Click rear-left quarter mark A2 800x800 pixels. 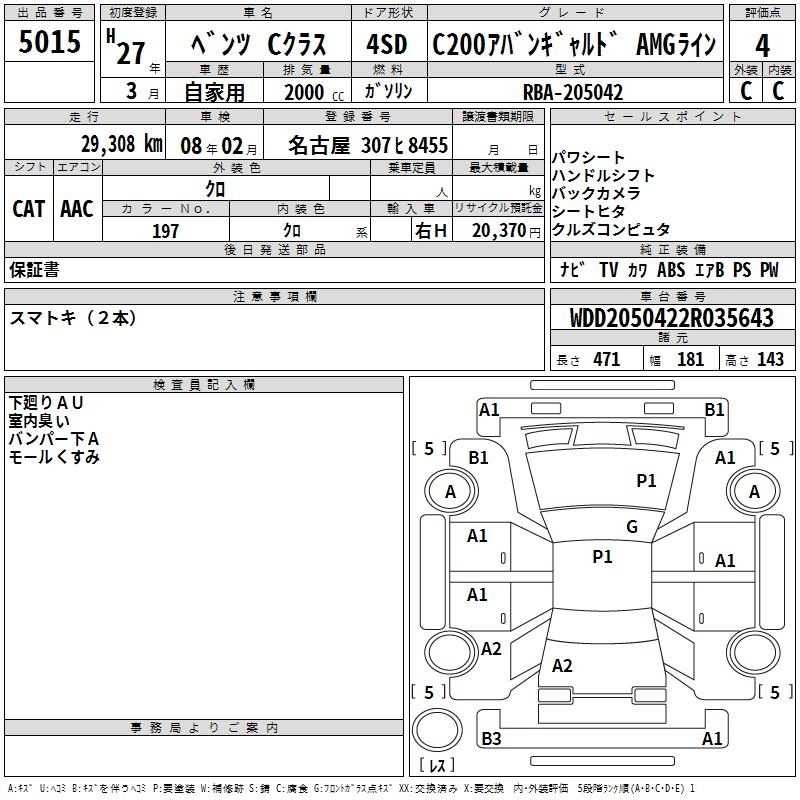(x=491, y=648)
